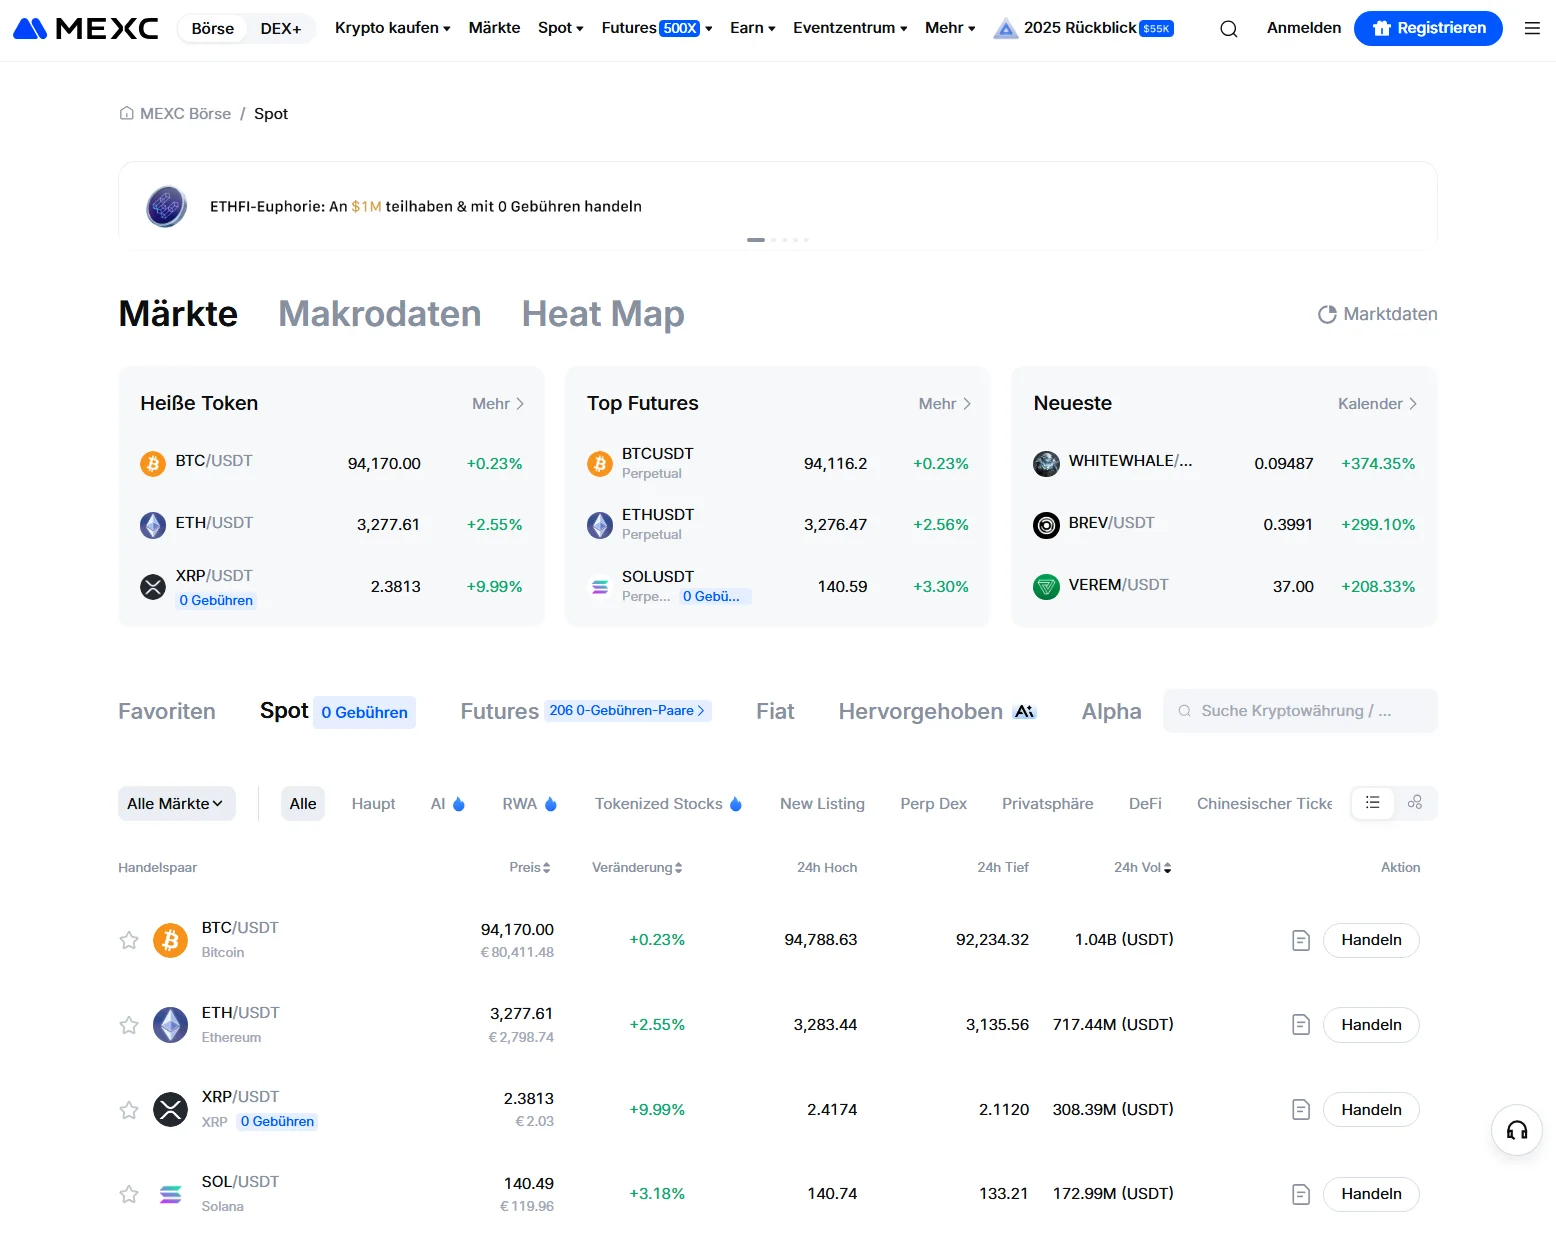This screenshot has height=1242, width=1556.
Task: Click Handeln for ETH/USDT
Action: (x=1371, y=1025)
